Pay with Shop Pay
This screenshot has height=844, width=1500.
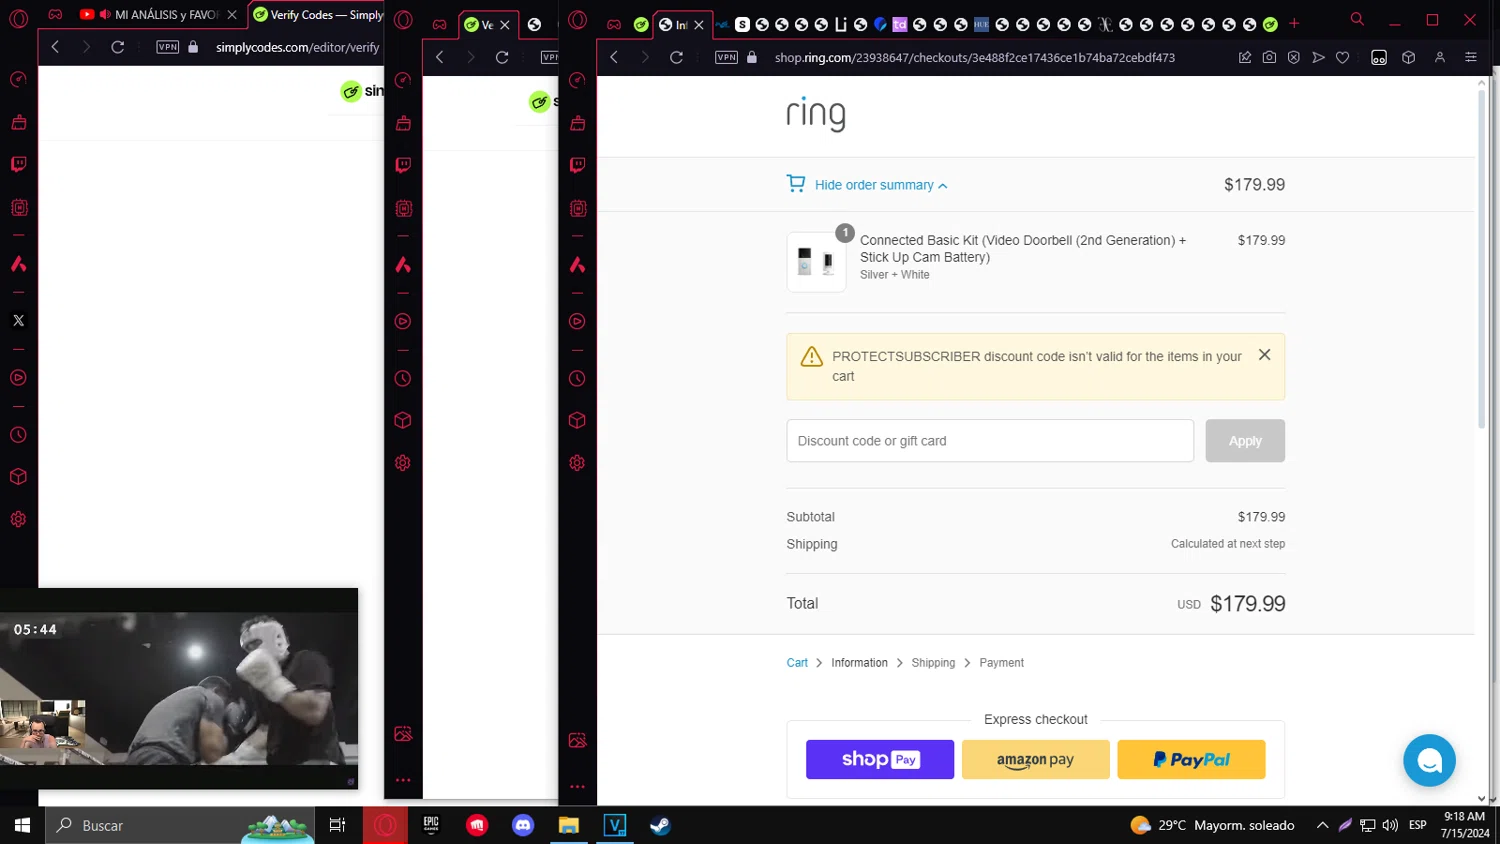(880, 760)
